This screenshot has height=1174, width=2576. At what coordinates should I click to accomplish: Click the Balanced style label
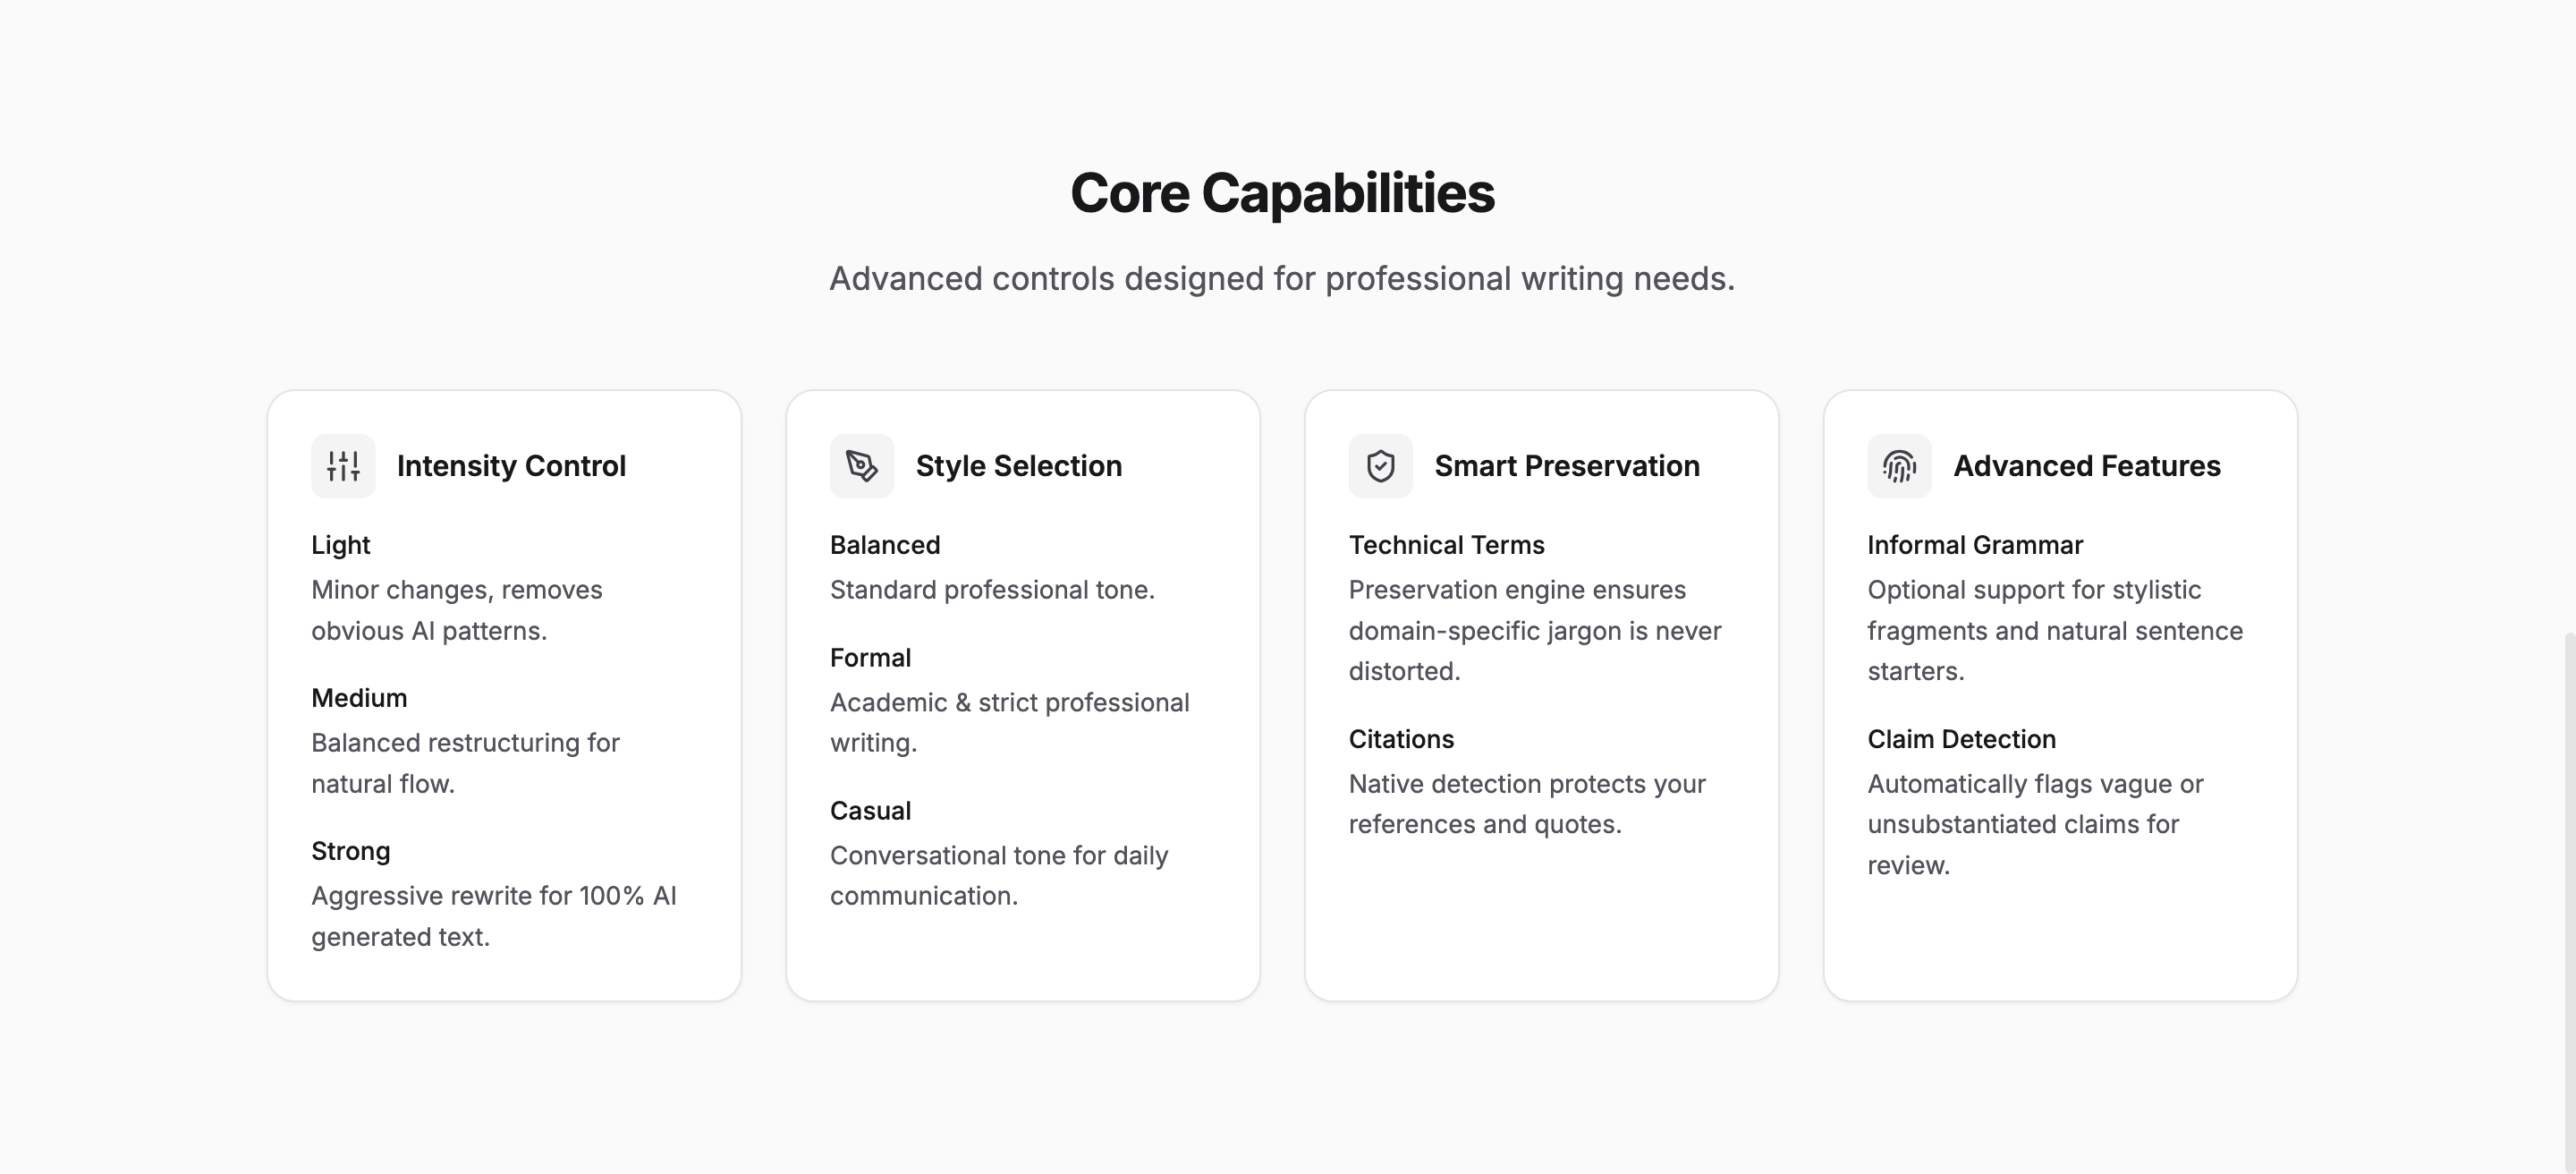click(x=885, y=545)
